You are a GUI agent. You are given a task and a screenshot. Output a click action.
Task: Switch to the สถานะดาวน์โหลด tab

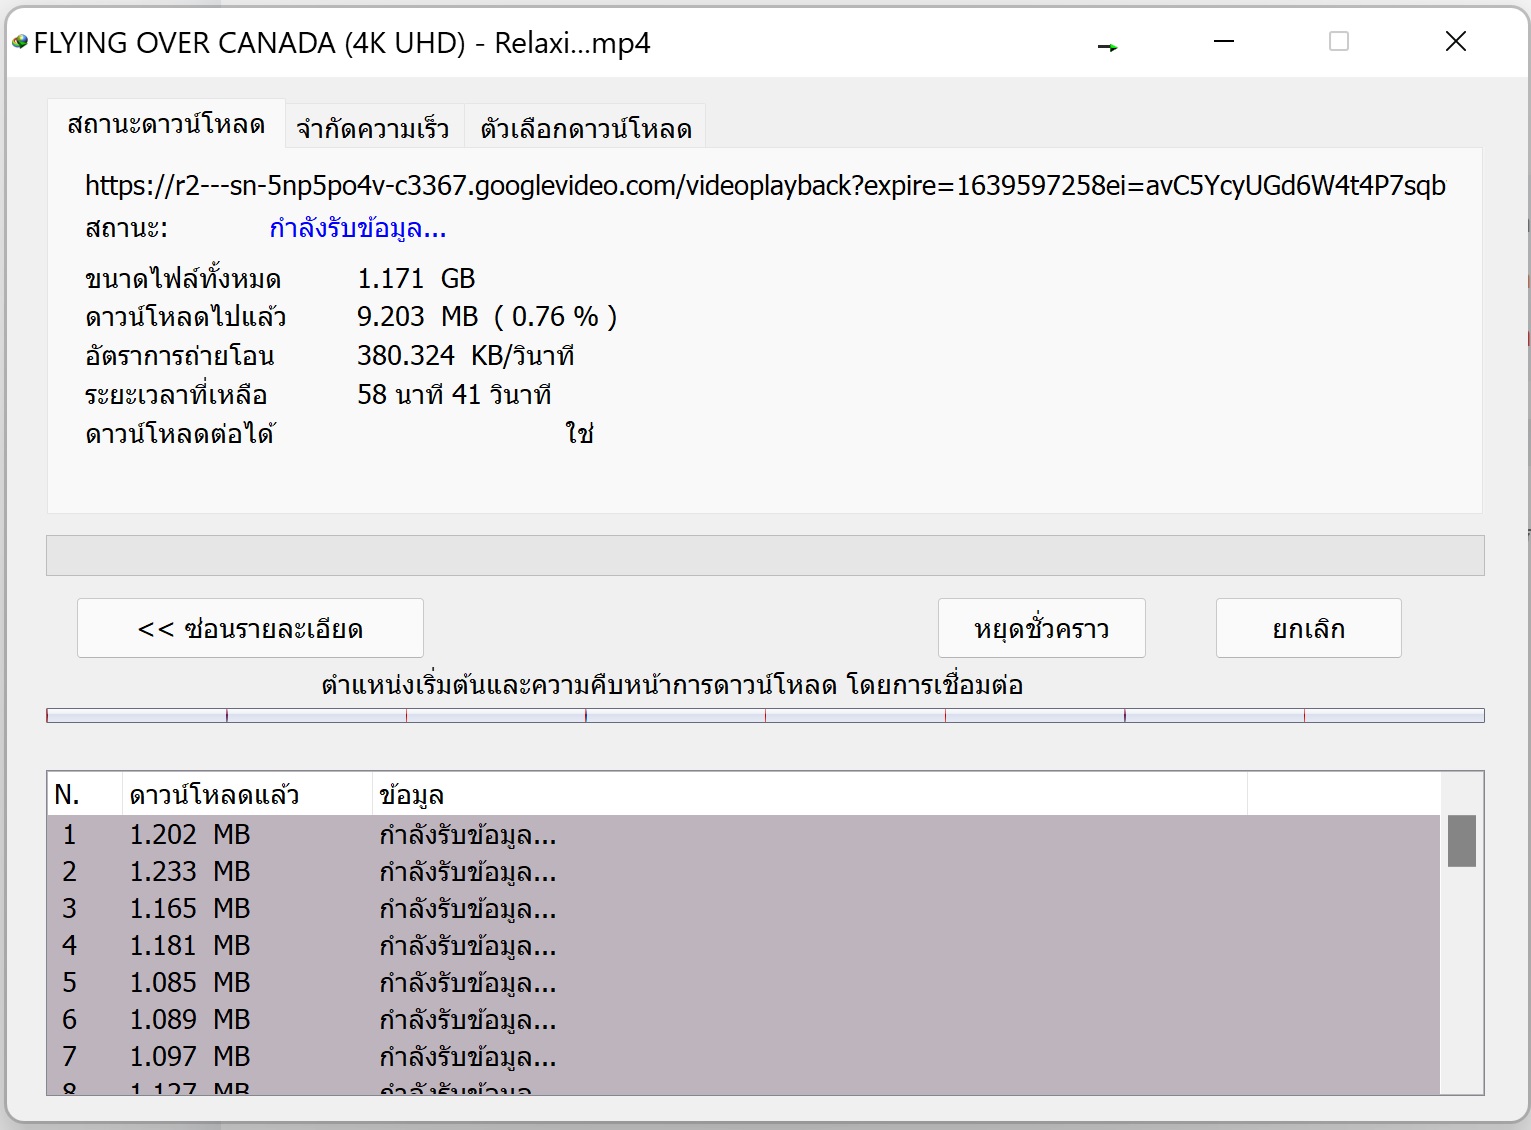(166, 125)
